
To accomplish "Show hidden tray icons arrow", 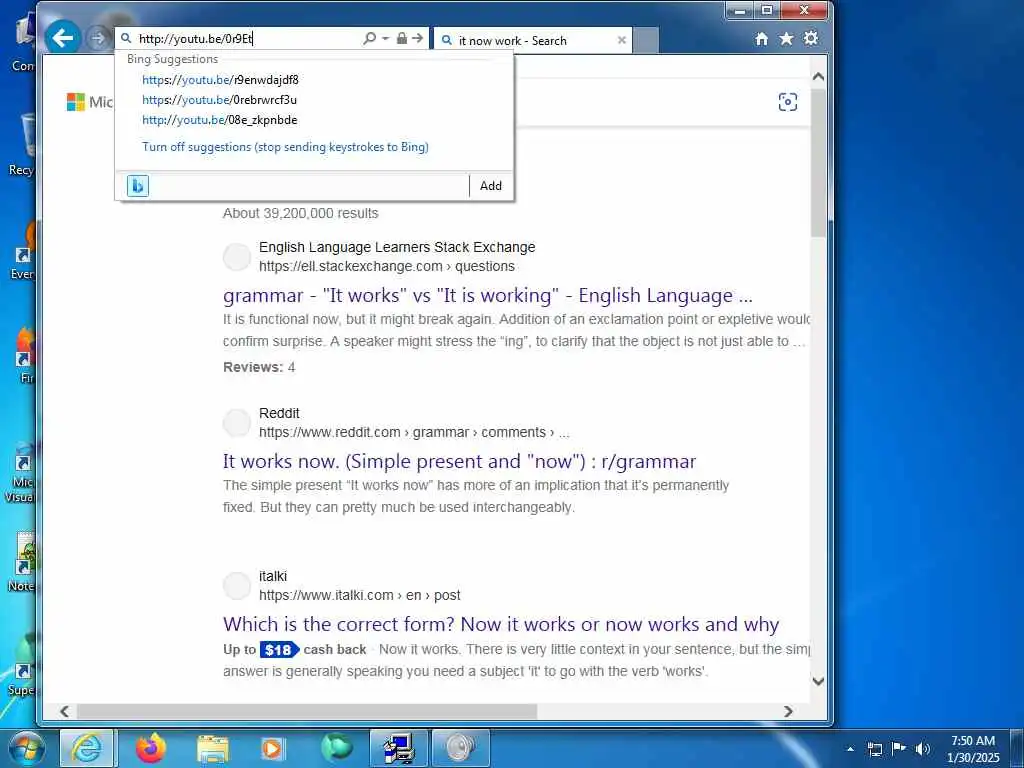I will click(850, 749).
